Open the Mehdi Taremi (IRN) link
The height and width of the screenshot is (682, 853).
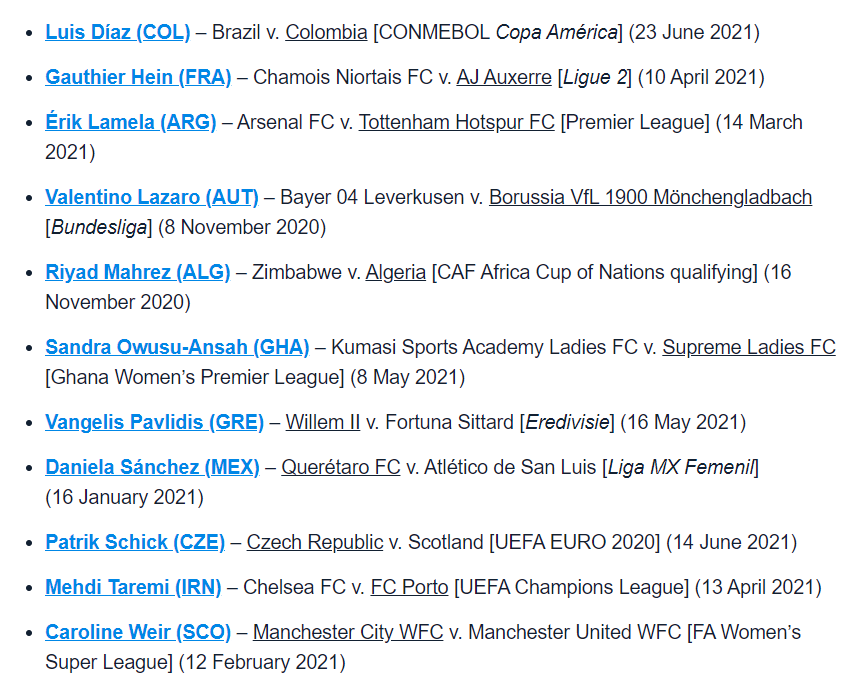133,587
